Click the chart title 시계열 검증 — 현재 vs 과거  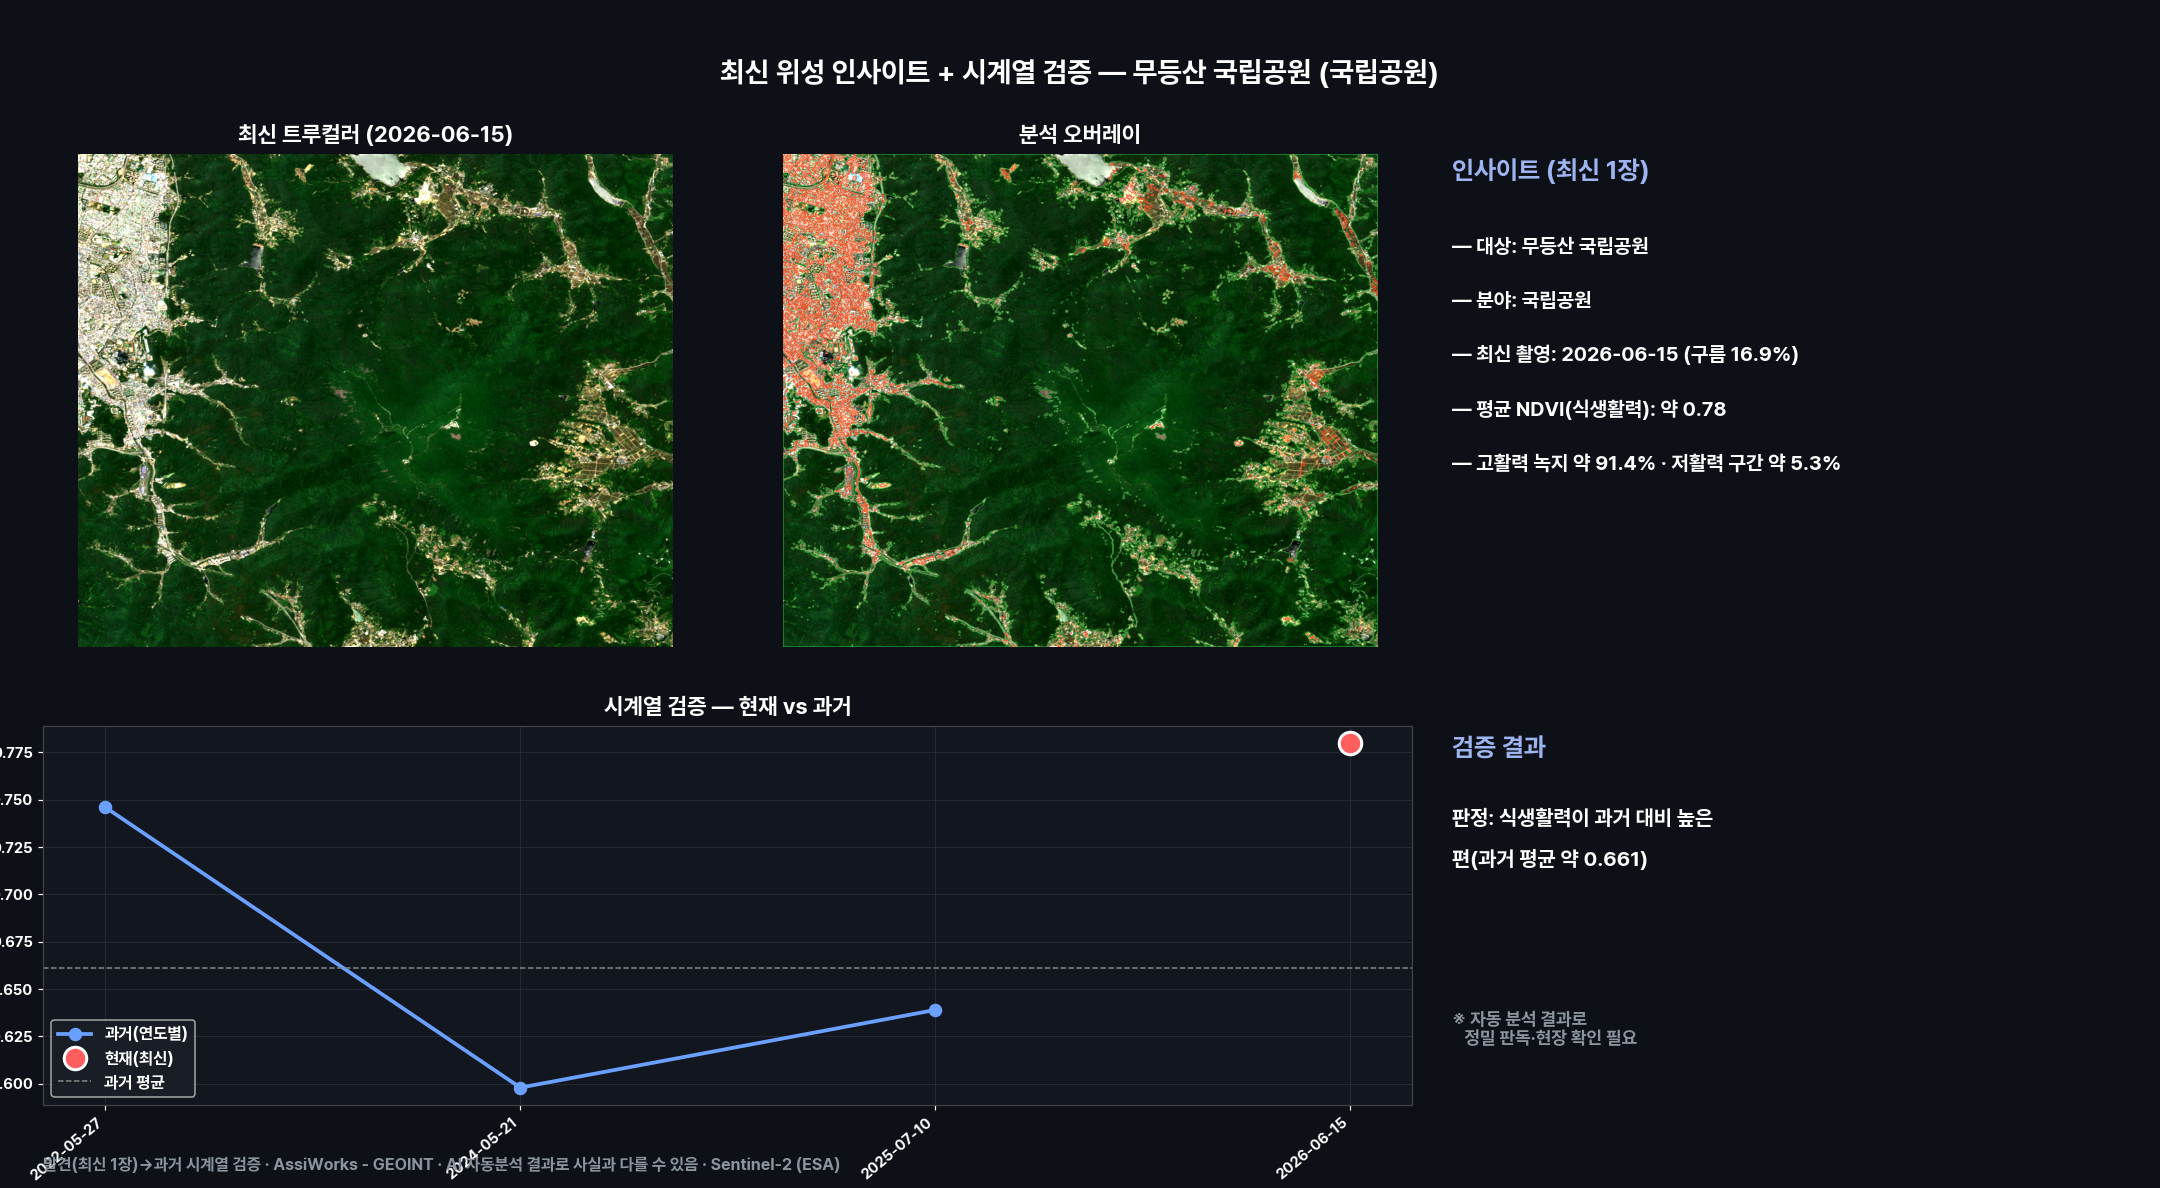[727, 706]
